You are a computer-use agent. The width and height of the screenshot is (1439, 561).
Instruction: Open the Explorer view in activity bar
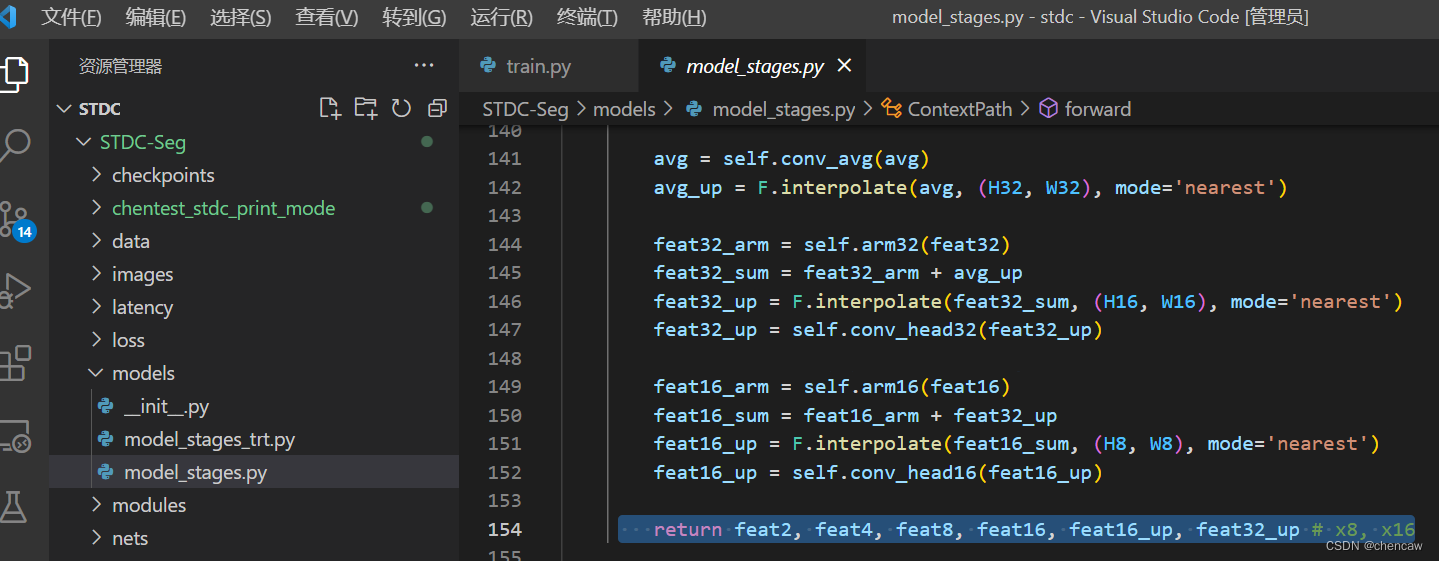tap(14, 74)
